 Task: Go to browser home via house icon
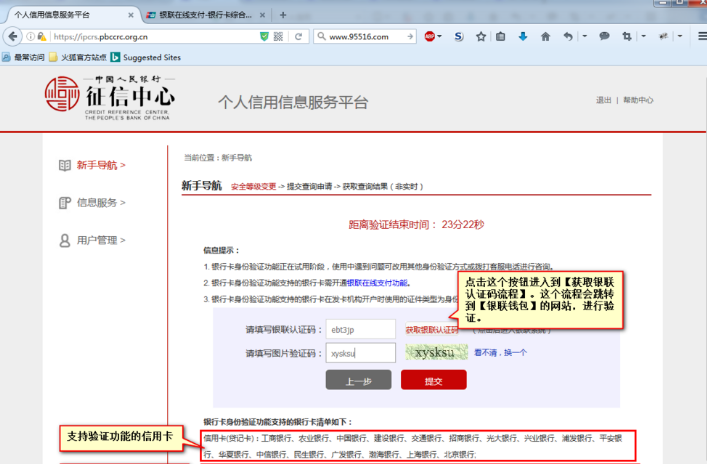545,37
